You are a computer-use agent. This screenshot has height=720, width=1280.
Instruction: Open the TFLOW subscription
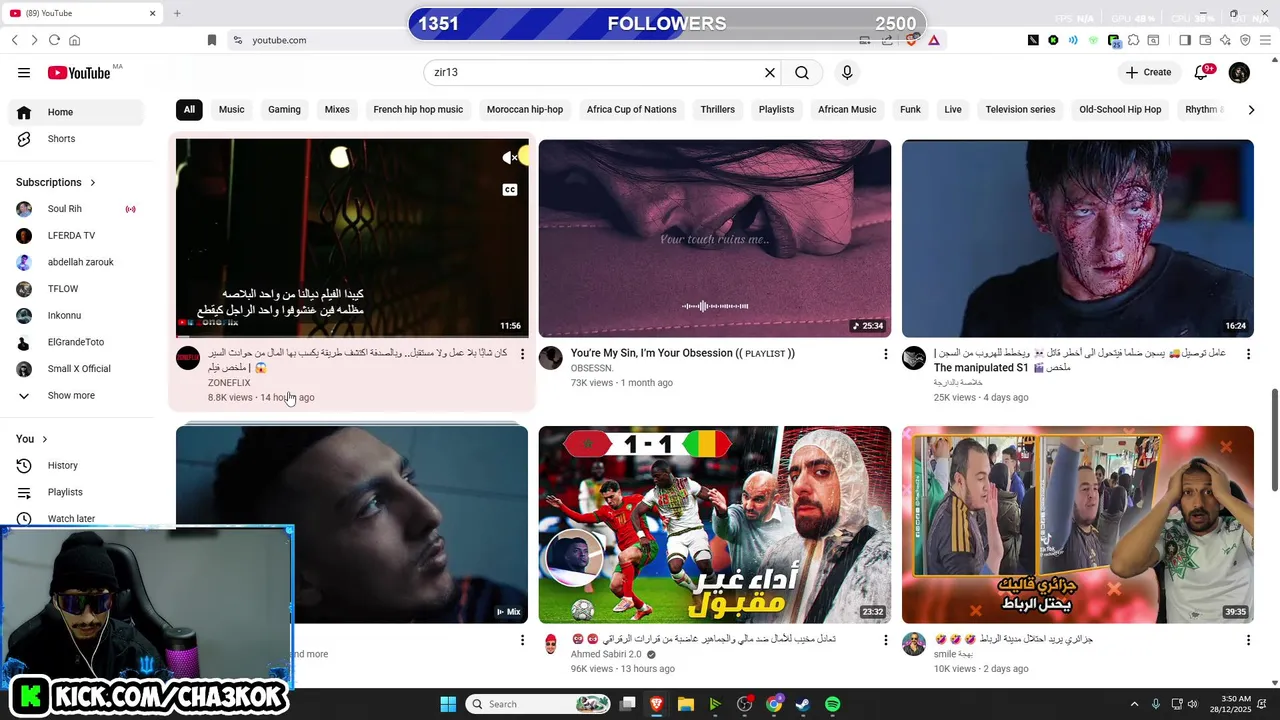click(x=76, y=289)
